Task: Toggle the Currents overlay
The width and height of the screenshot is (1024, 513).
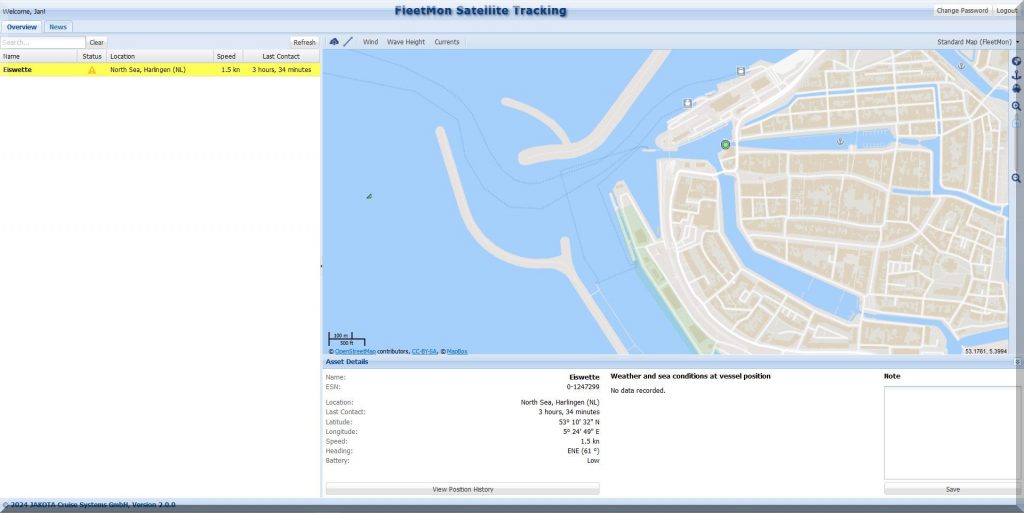Action: tap(447, 42)
